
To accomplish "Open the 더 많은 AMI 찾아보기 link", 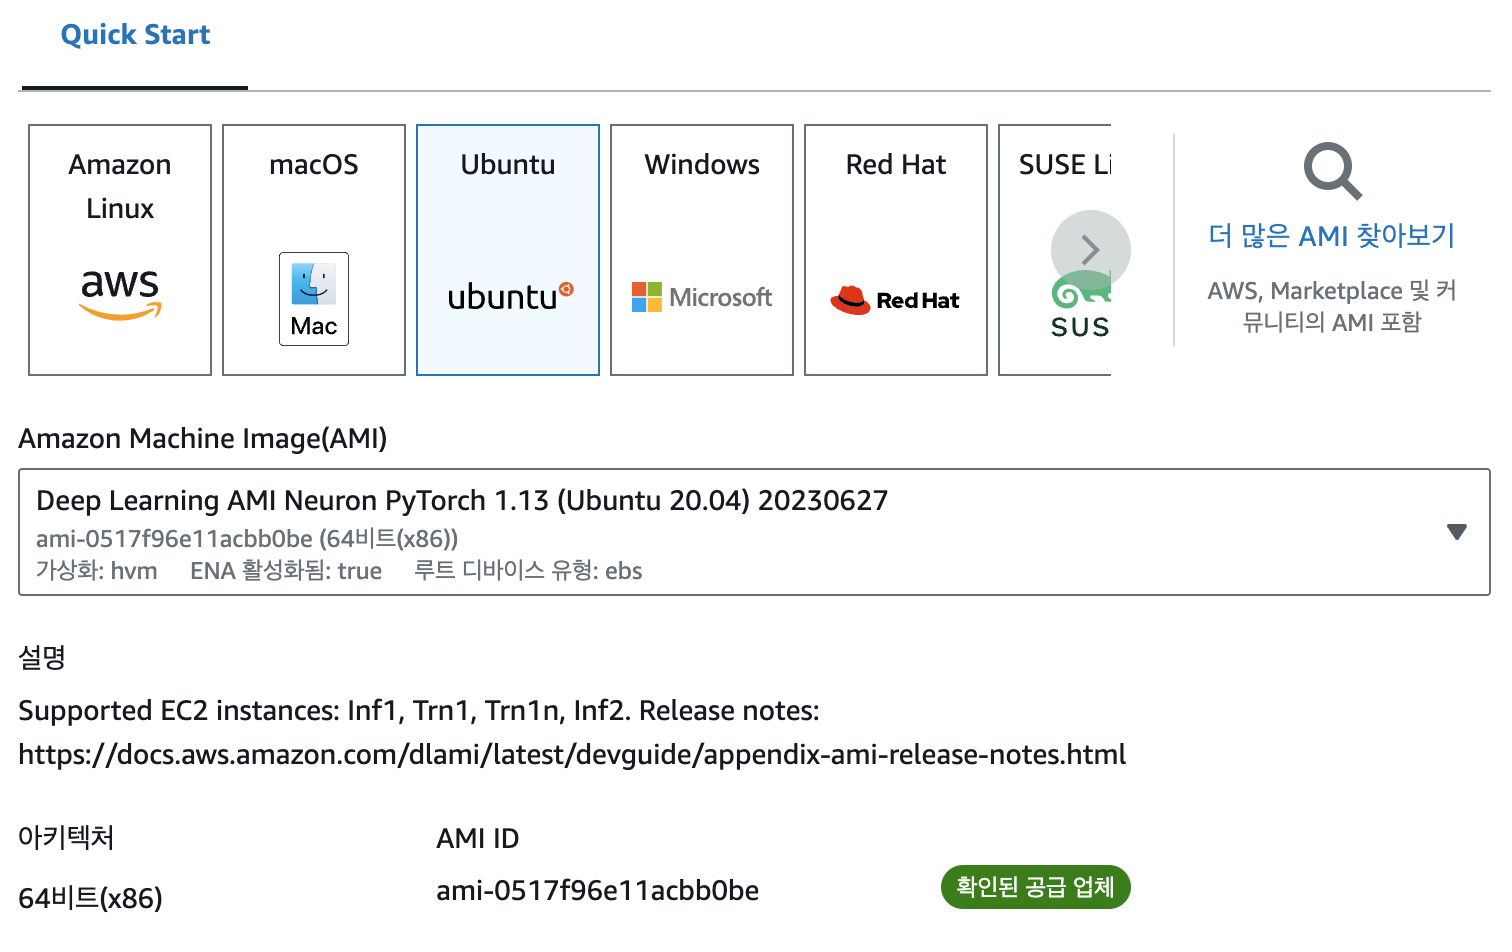I will point(1332,236).
